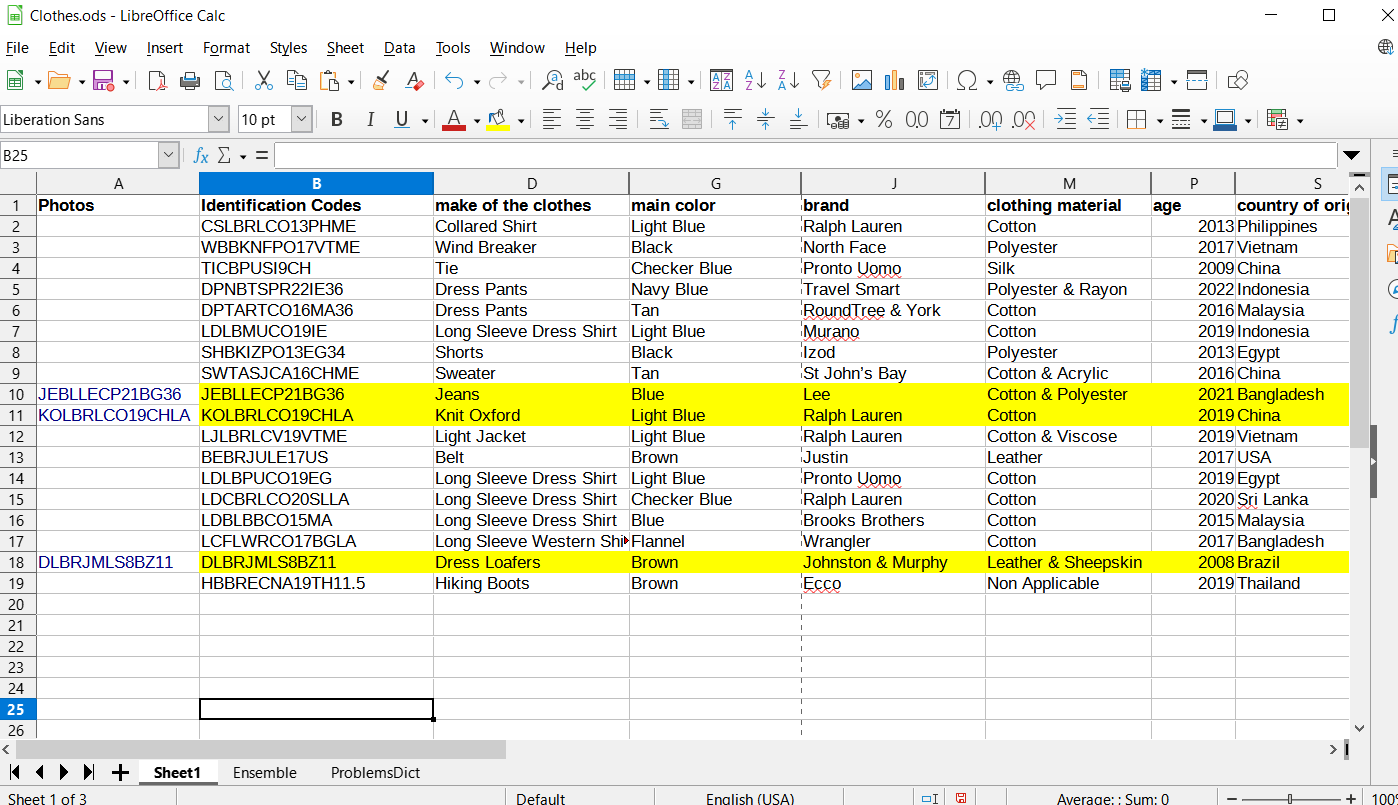This screenshot has width=1398, height=805.
Task: Open Print Preview from the toolbar
Action: (224, 81)
